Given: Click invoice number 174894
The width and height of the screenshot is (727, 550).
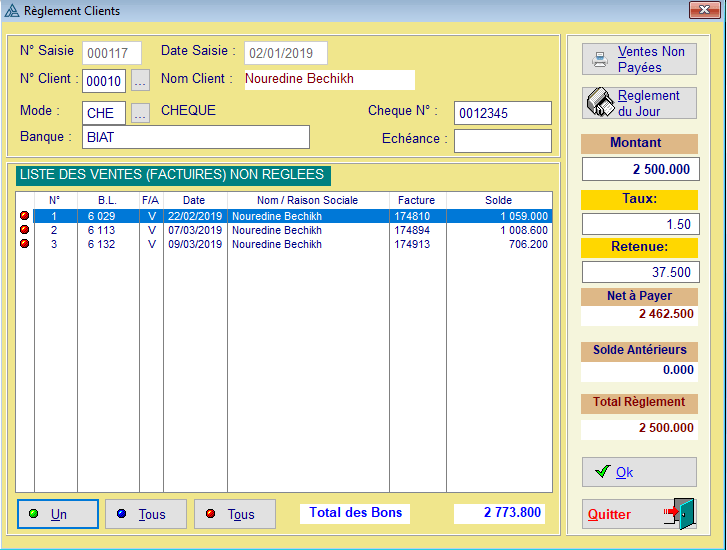Looking at the screenshot, I should pyautogui.click(x=412, y=230).
